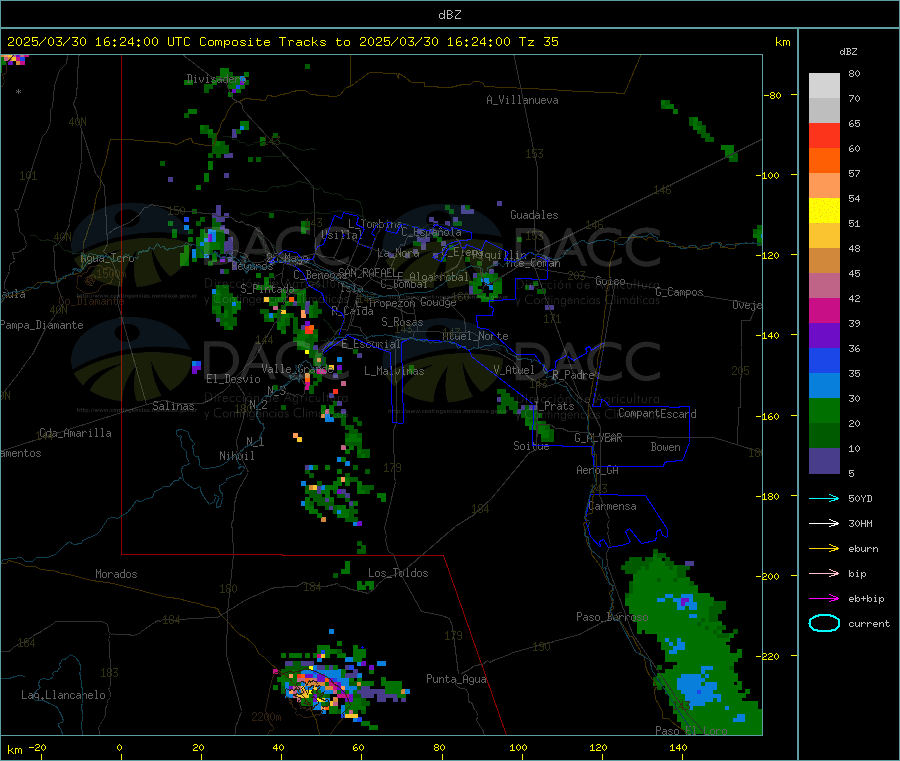The image size is (900, 761).
Task: Select the magenta 39-42 dBZ swatch
Action: (x=824, y=310)
